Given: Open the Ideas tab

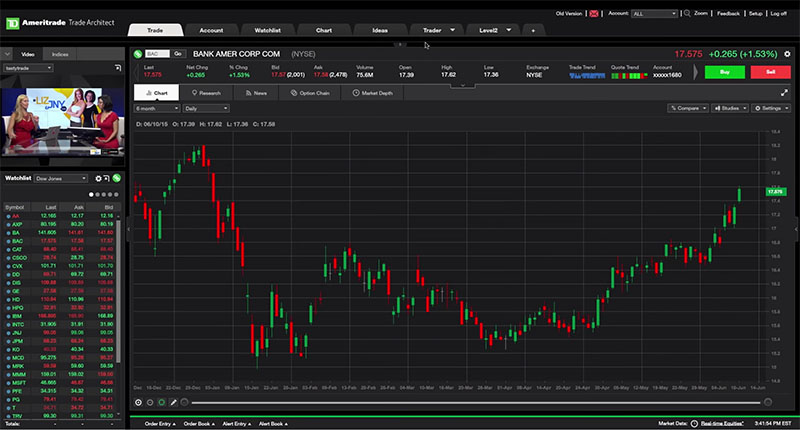Looking at the screenshot, I should [380, 30].
